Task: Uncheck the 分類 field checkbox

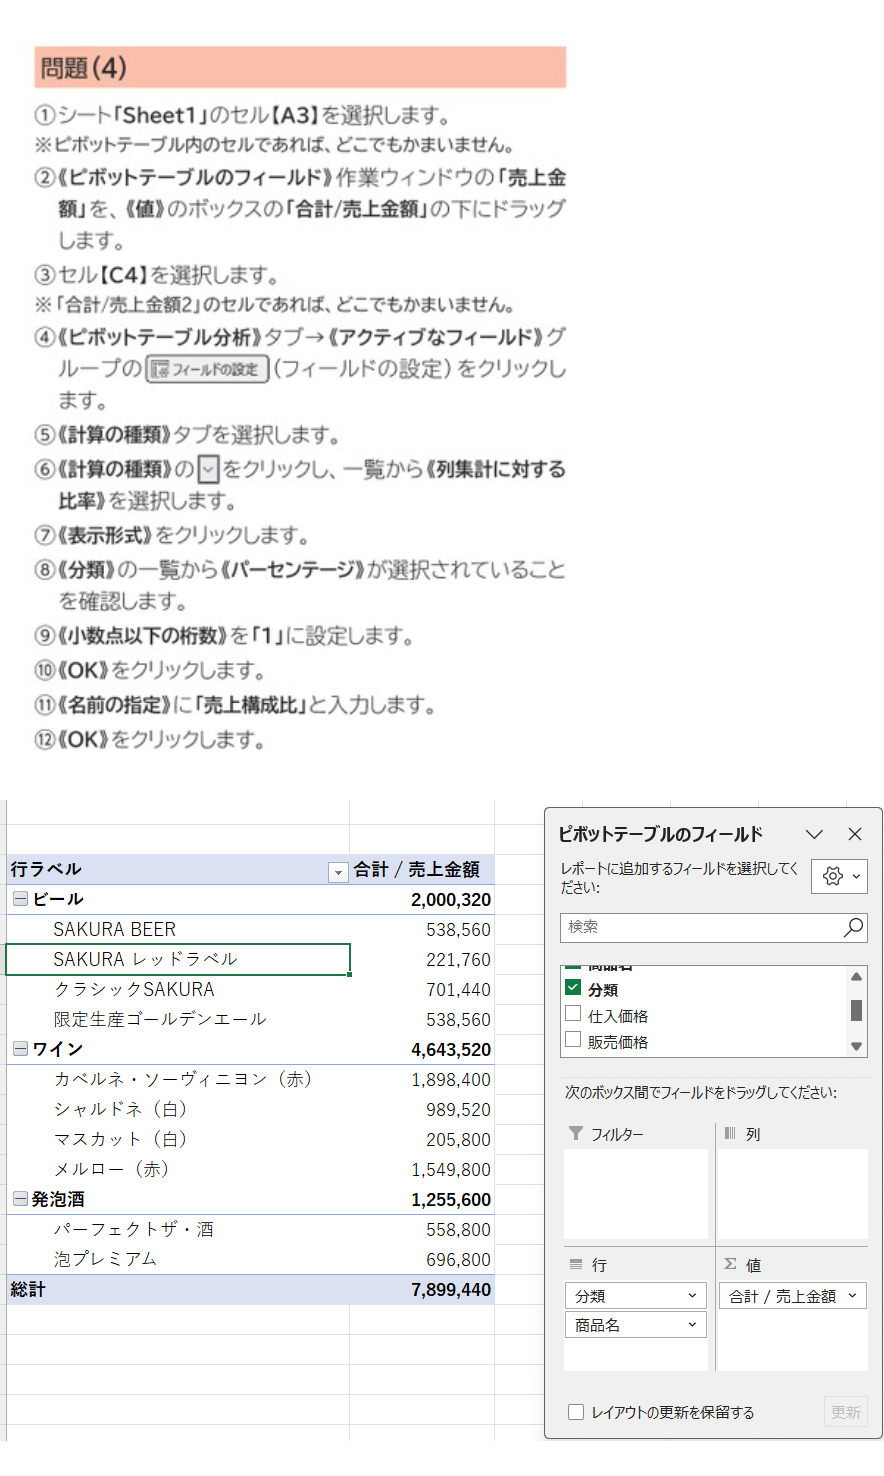Action: coord(573,988)
